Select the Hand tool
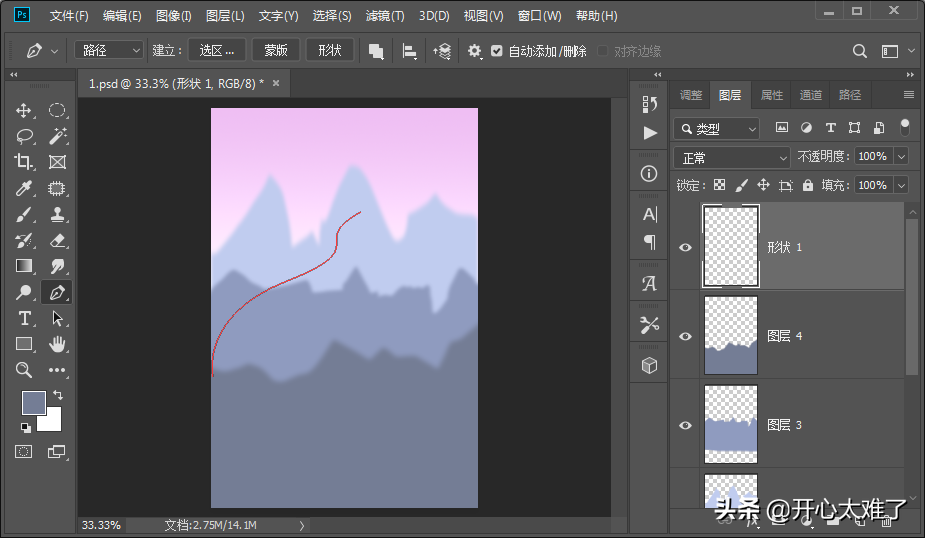Viewport: 925px width, 538px height. point(57,344)
